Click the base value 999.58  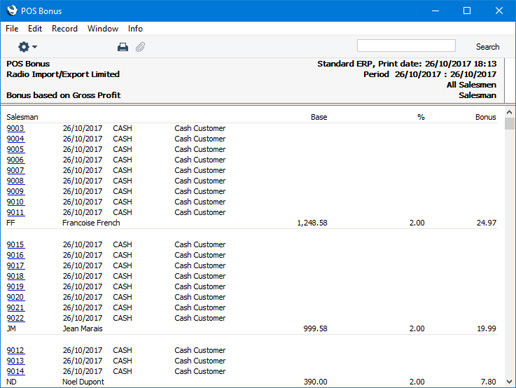[315, 329]
